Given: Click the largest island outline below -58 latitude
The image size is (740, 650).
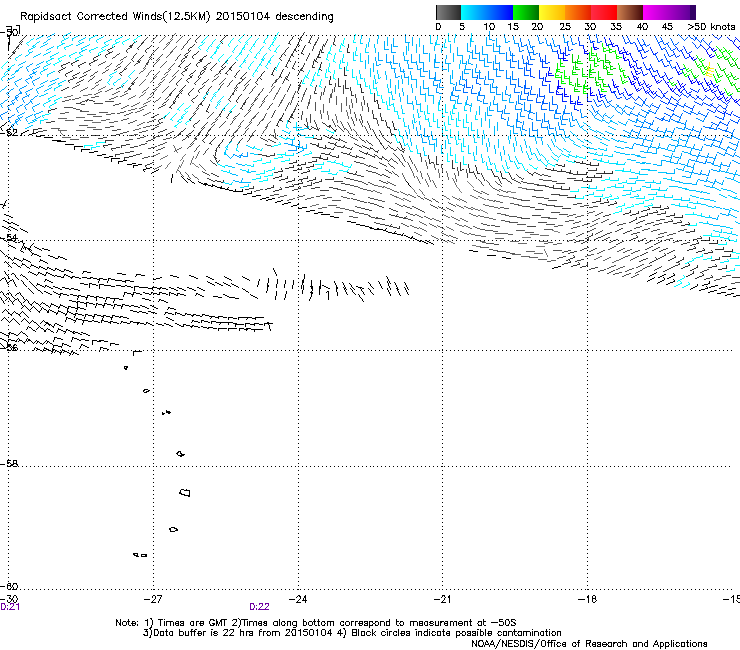Looking at the screenshot, I should point(185,493).
